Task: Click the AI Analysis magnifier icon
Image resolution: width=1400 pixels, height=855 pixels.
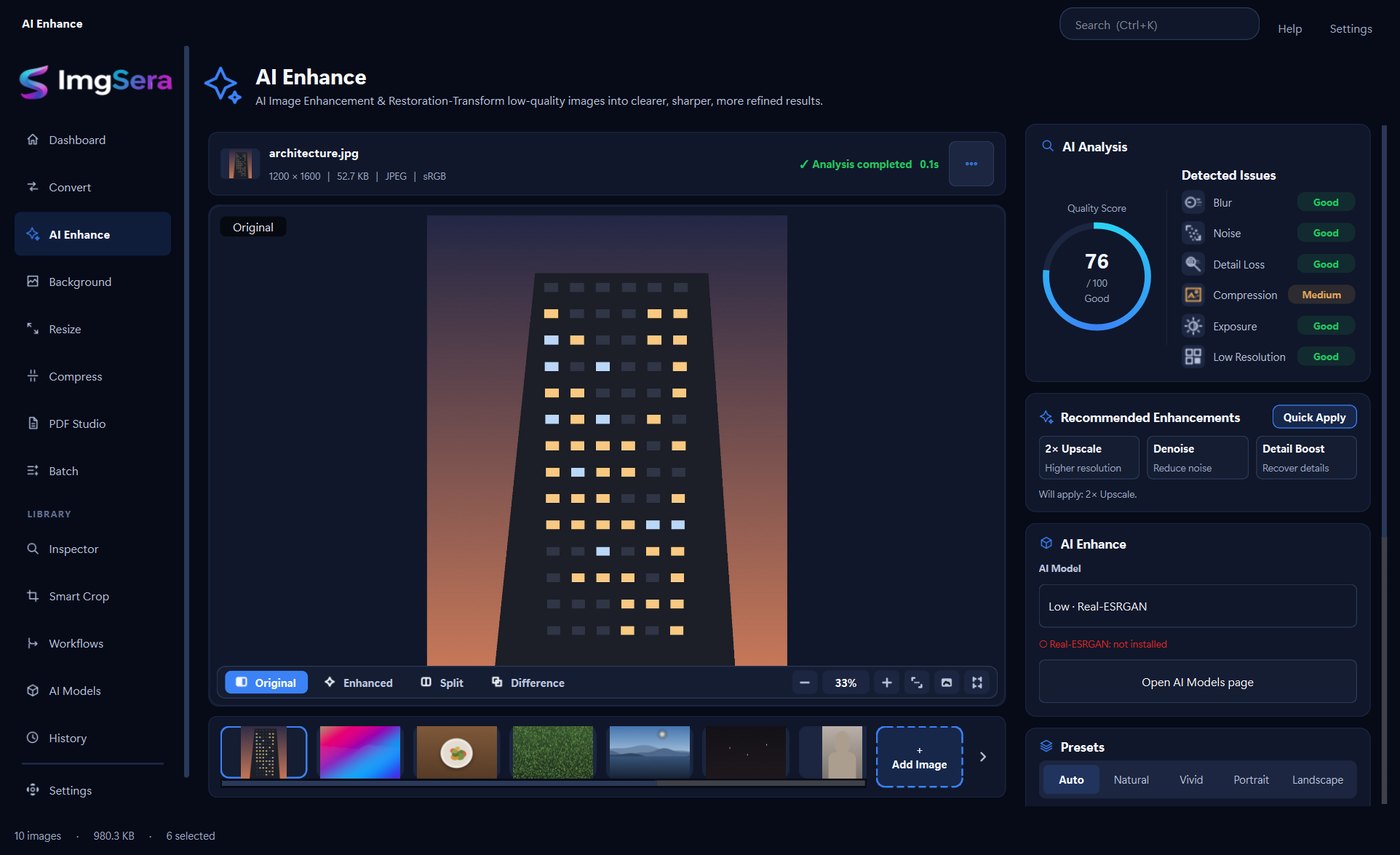Action: click(x=1047, y=146)
